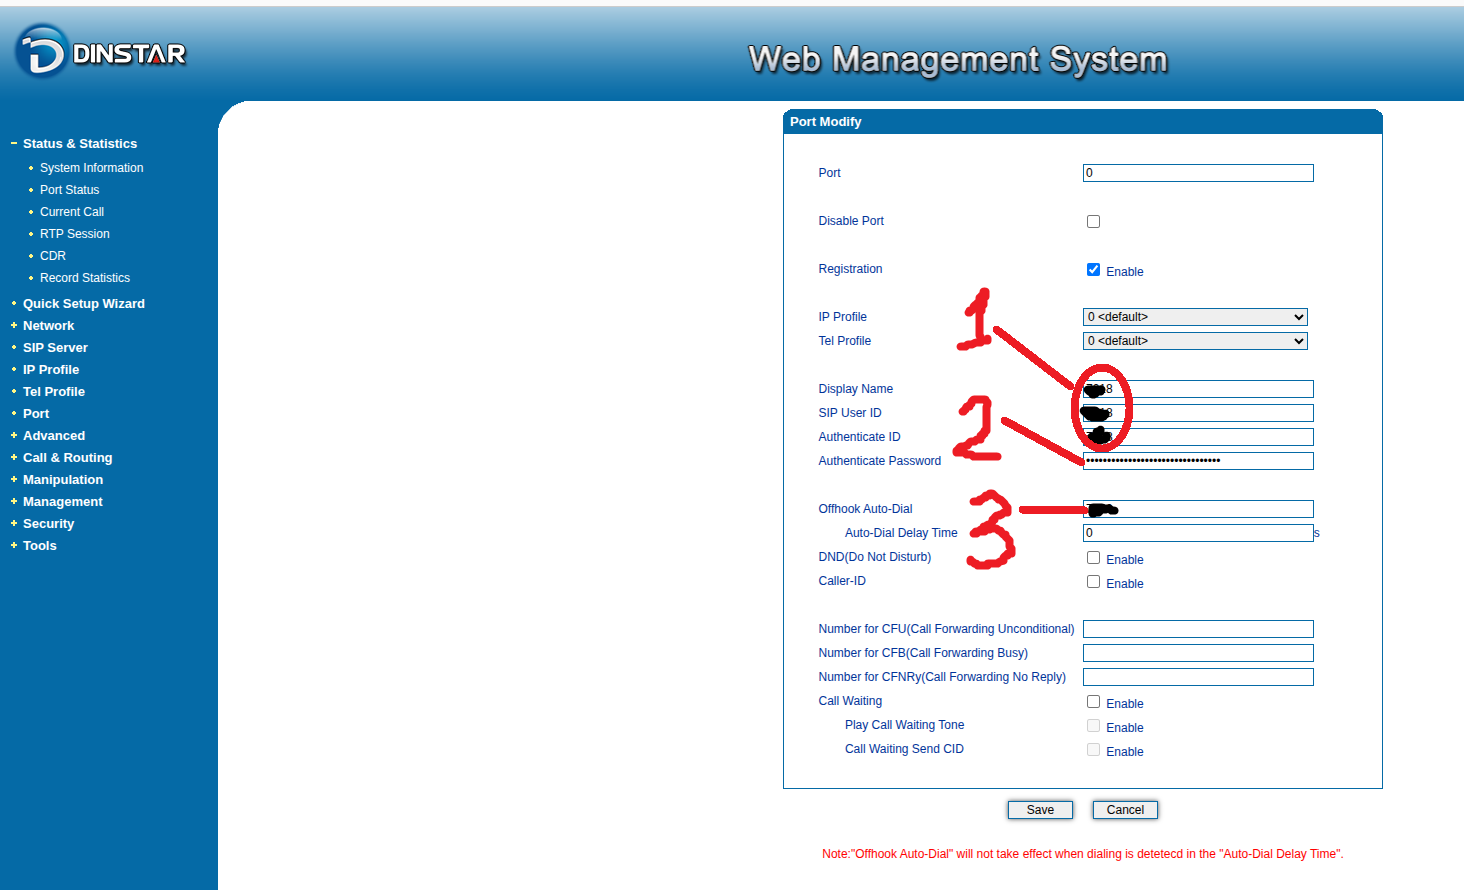Screen dimensions: 1464x890
Task: Open the Quick Setup Wizard
Action: pyautogui.click(x=83, y=304)
